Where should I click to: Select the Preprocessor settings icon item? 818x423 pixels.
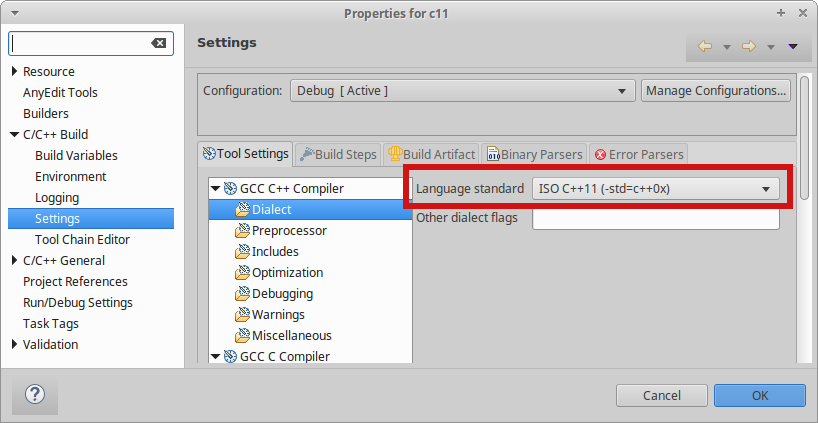tap(243, 231)
